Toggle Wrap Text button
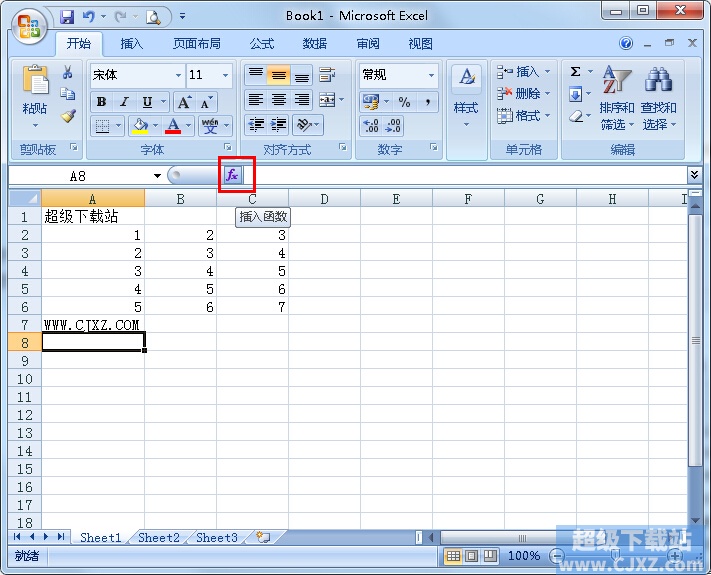The width and height of the screenshot is (711, 575). [x=327, y=74]
